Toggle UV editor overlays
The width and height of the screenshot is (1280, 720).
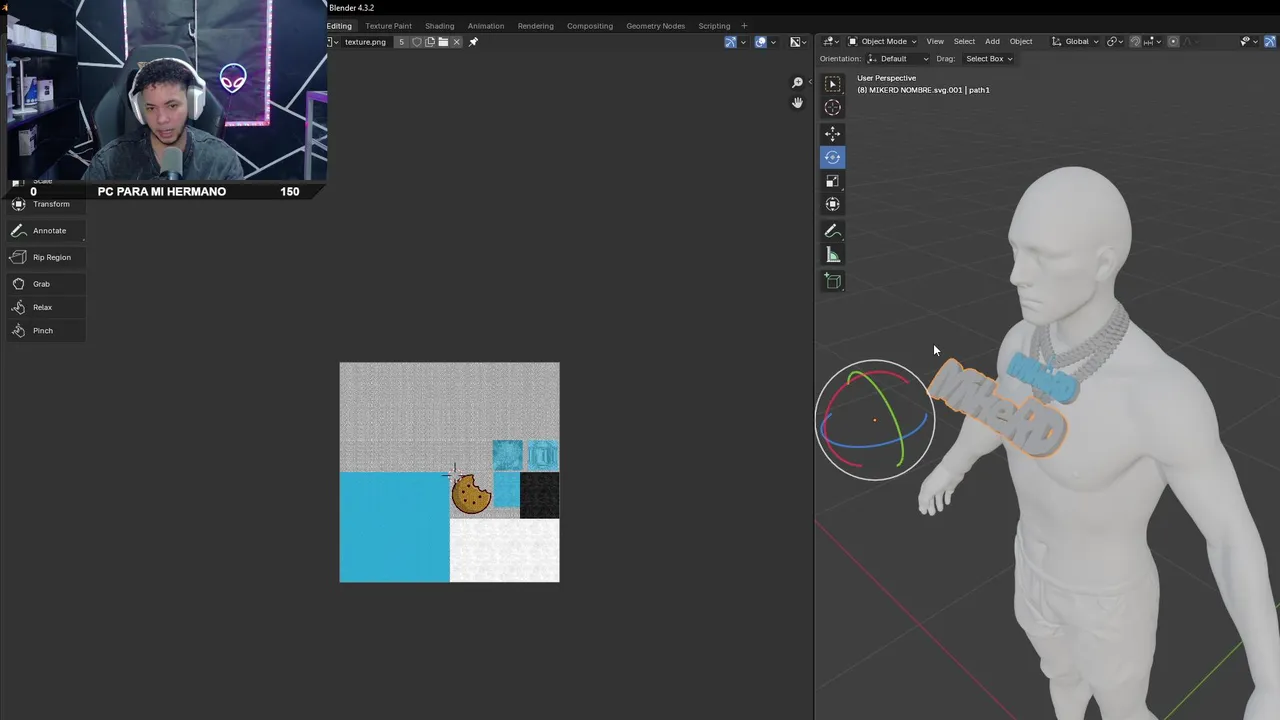761,42
